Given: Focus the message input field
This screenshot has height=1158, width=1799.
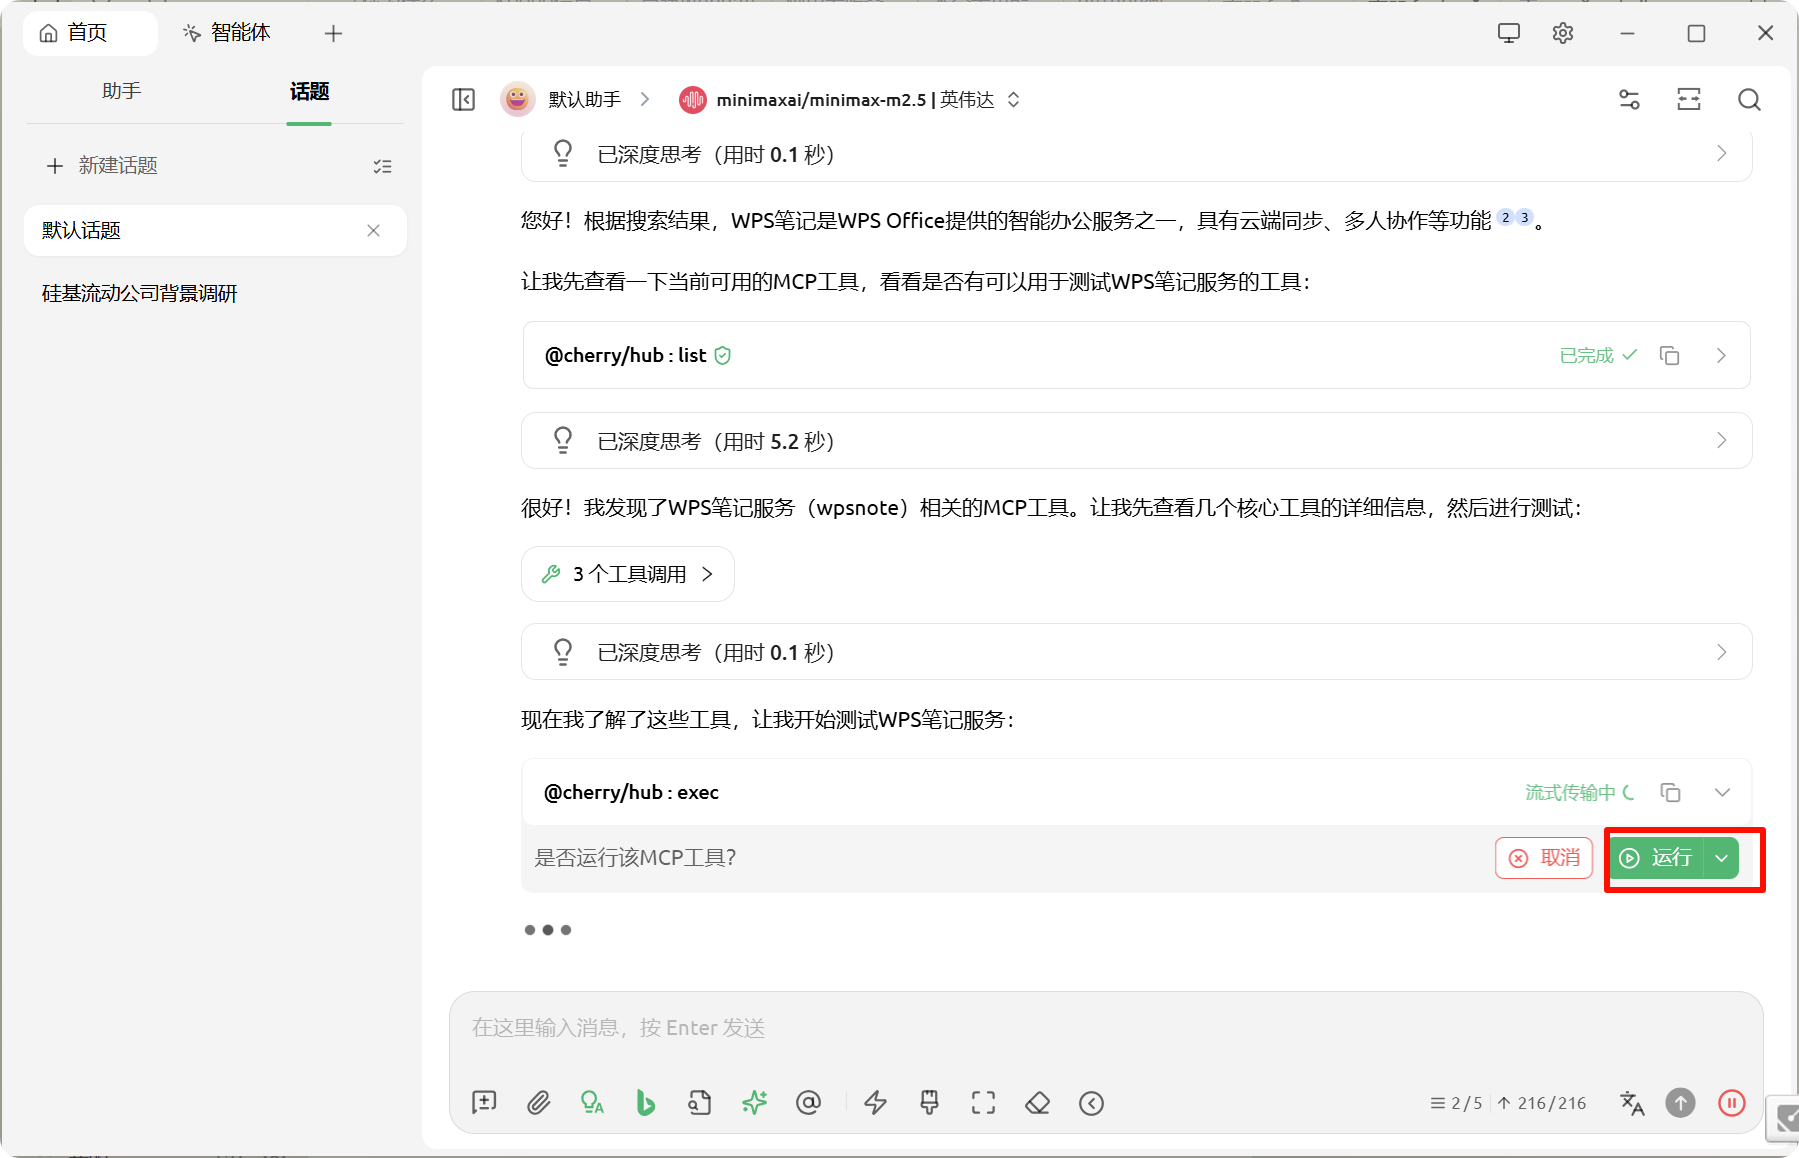Looking at the screenshot, I should click(x=1105, y=1028).
